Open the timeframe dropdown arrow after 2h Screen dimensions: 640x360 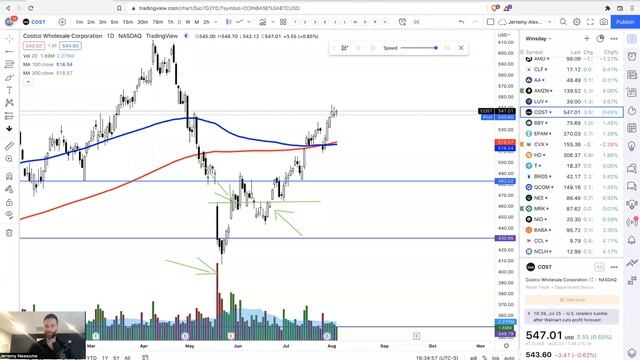[x=216, y=22]
